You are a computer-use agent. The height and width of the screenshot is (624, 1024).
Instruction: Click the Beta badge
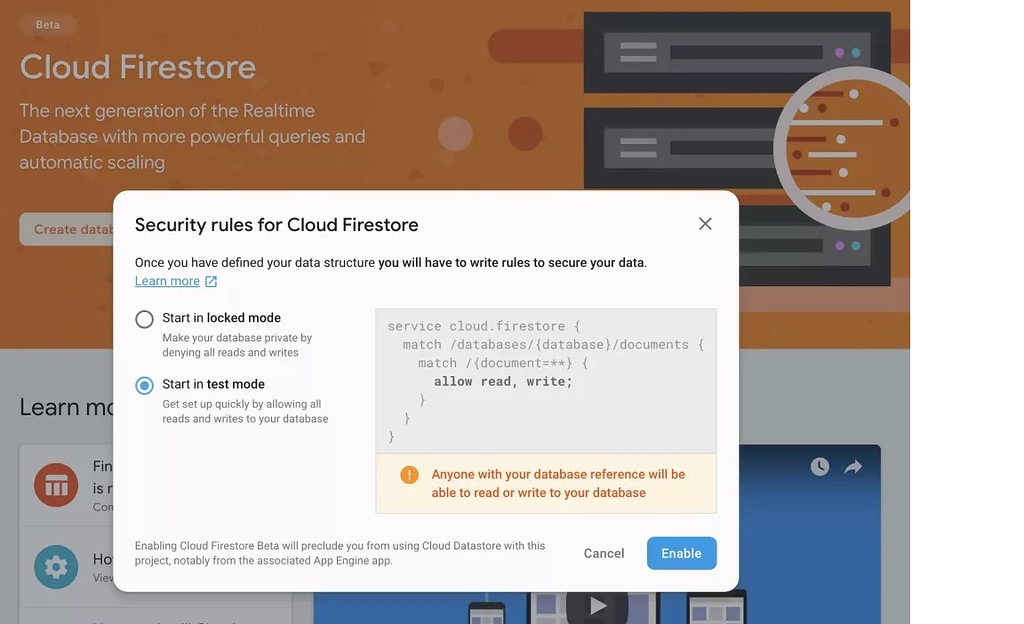[x=48, y=25]
